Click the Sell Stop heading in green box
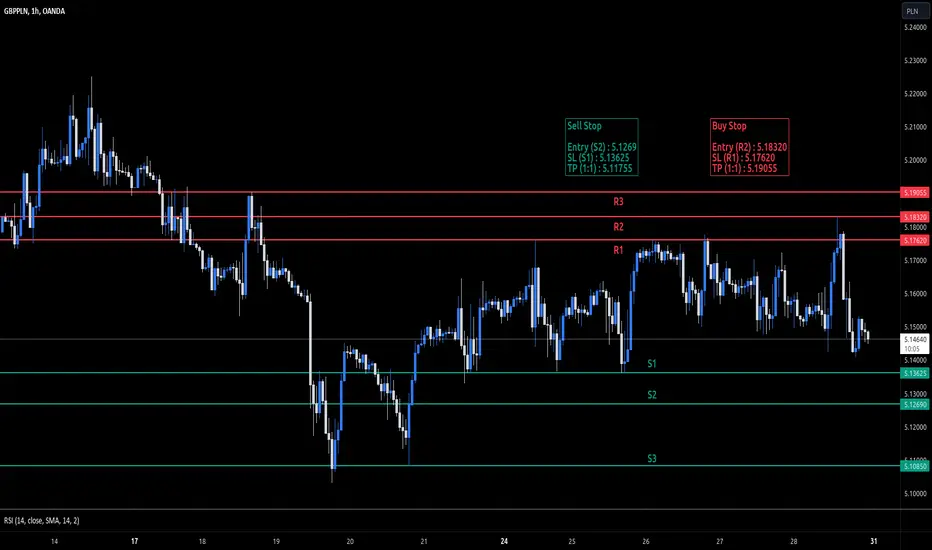This screenshot has width=932, height=550. coord(584,125)
